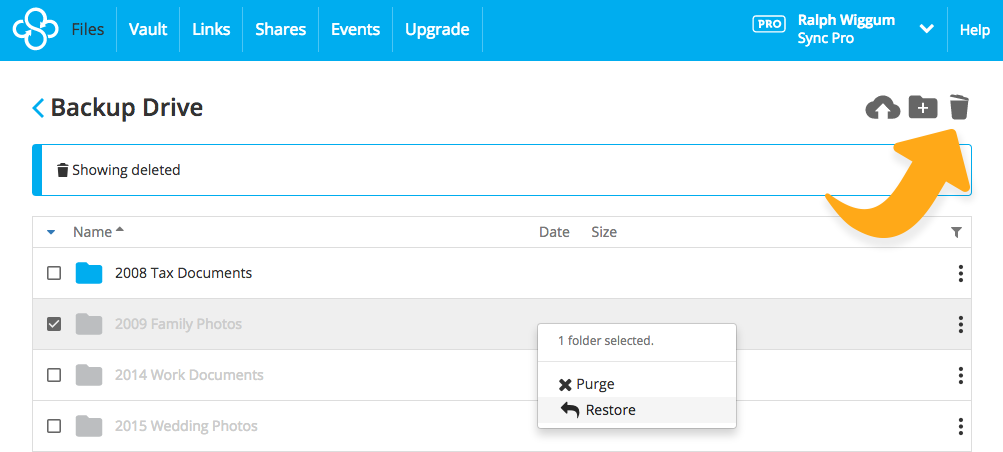Viewport: 1003px width, 452px height.
Task: Click the upload cloud icon
Action: pos(882,107)
